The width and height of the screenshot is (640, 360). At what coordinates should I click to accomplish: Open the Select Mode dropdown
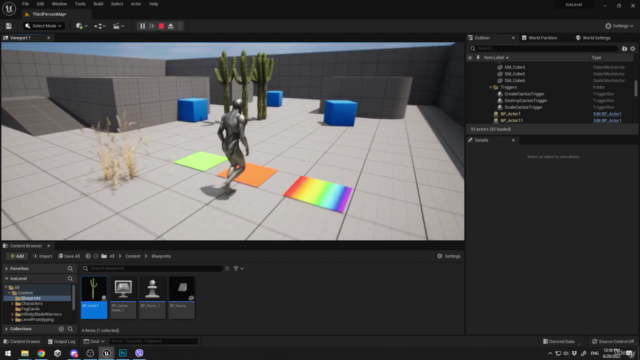43,26
